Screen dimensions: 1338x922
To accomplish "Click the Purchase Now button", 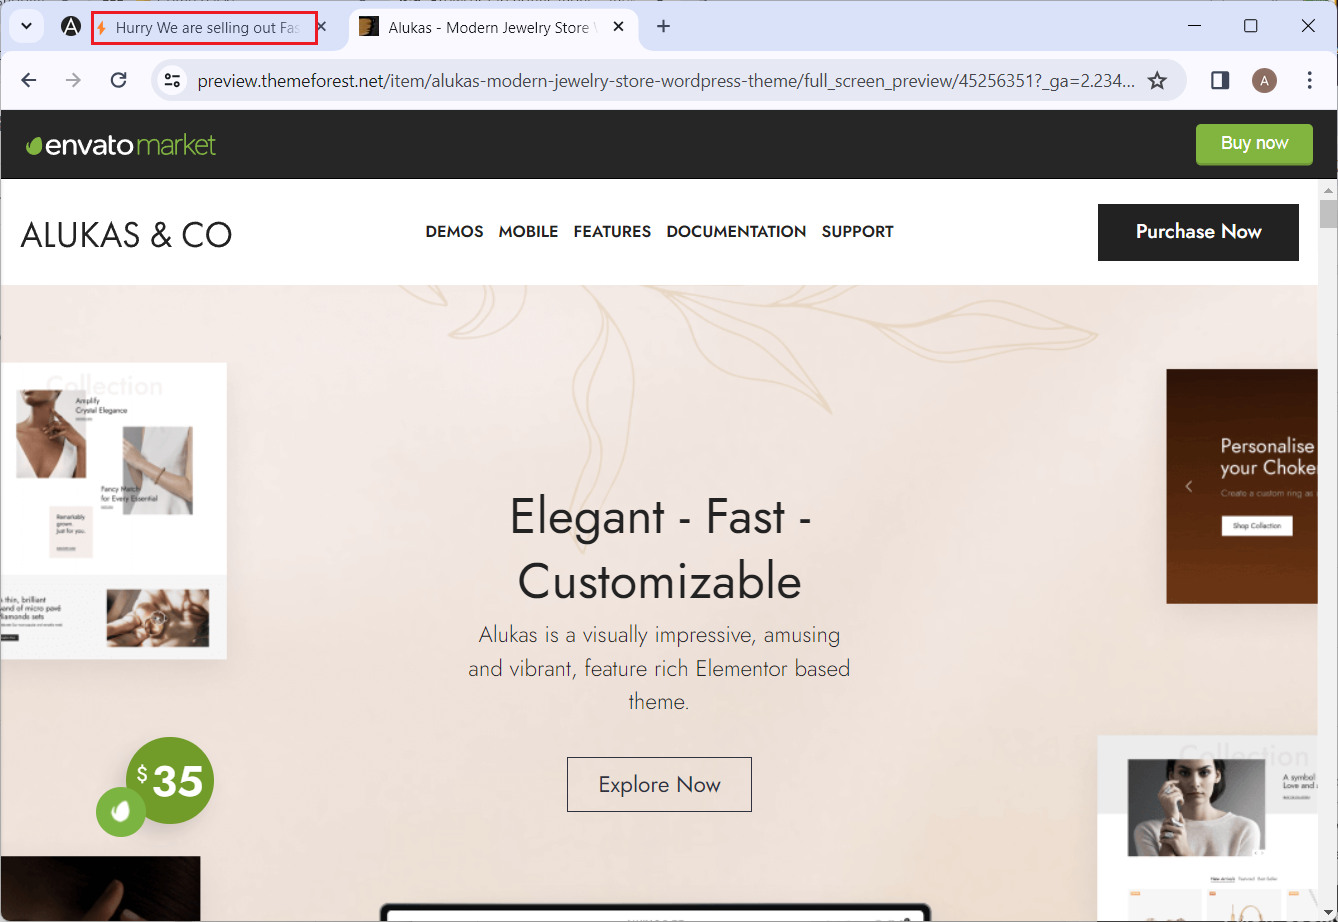I will [1198, 232].
